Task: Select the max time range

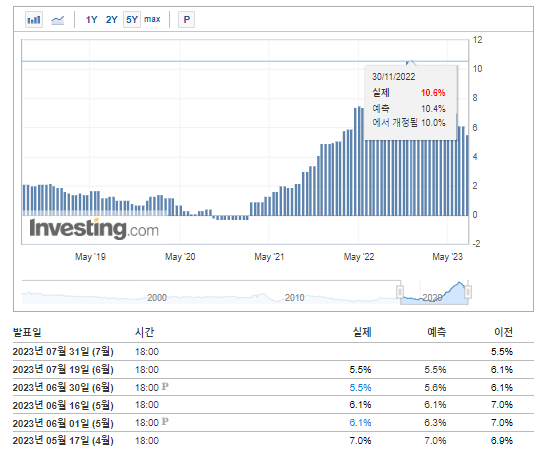Action: click(152, 19)
